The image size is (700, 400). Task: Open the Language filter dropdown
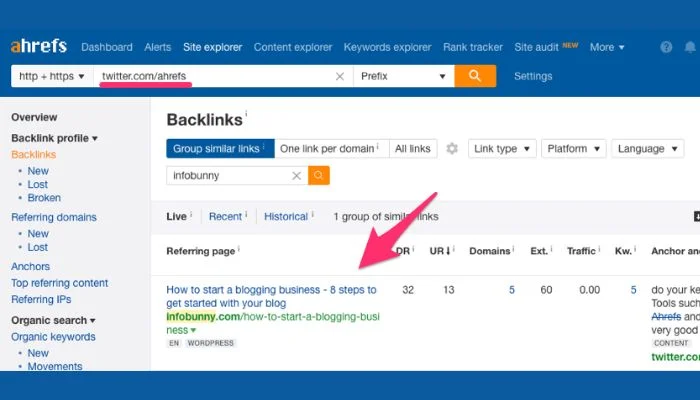[648, 149]
